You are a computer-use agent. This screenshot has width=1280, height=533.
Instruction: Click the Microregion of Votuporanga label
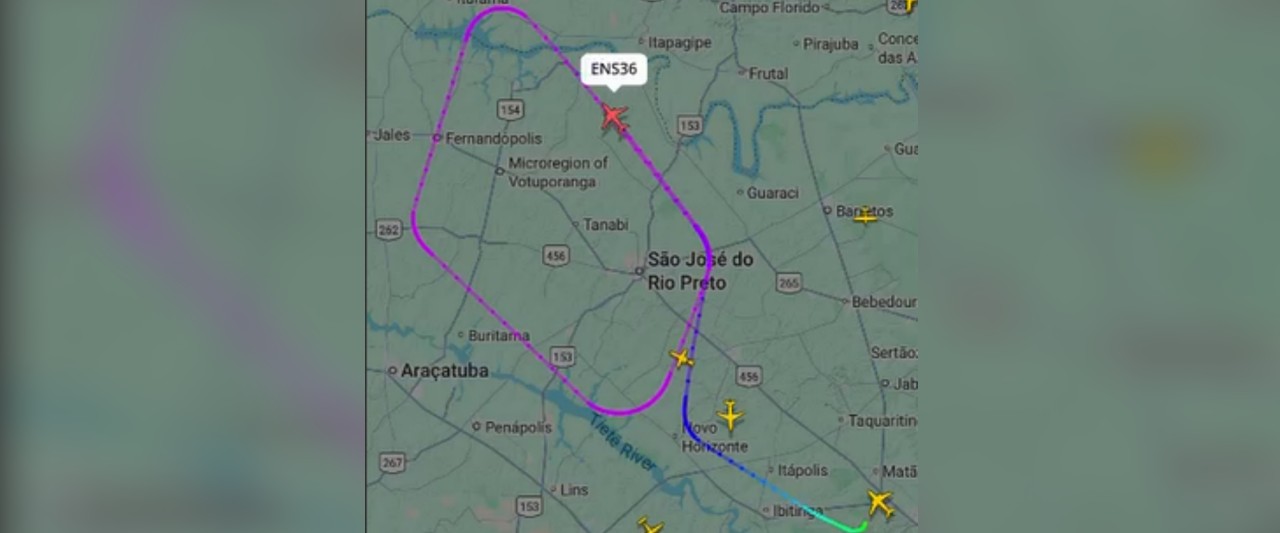558,172
